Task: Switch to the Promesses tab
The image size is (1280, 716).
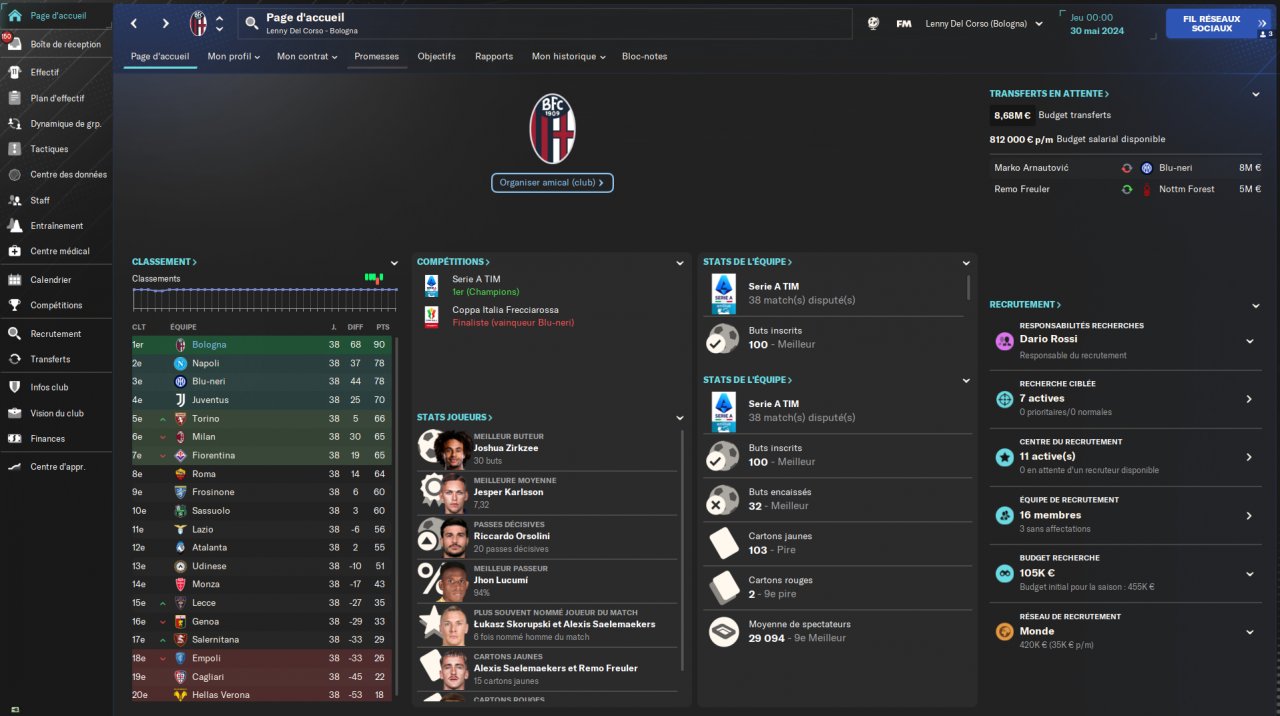Action: pyautogui.click(x=376, y=57)
